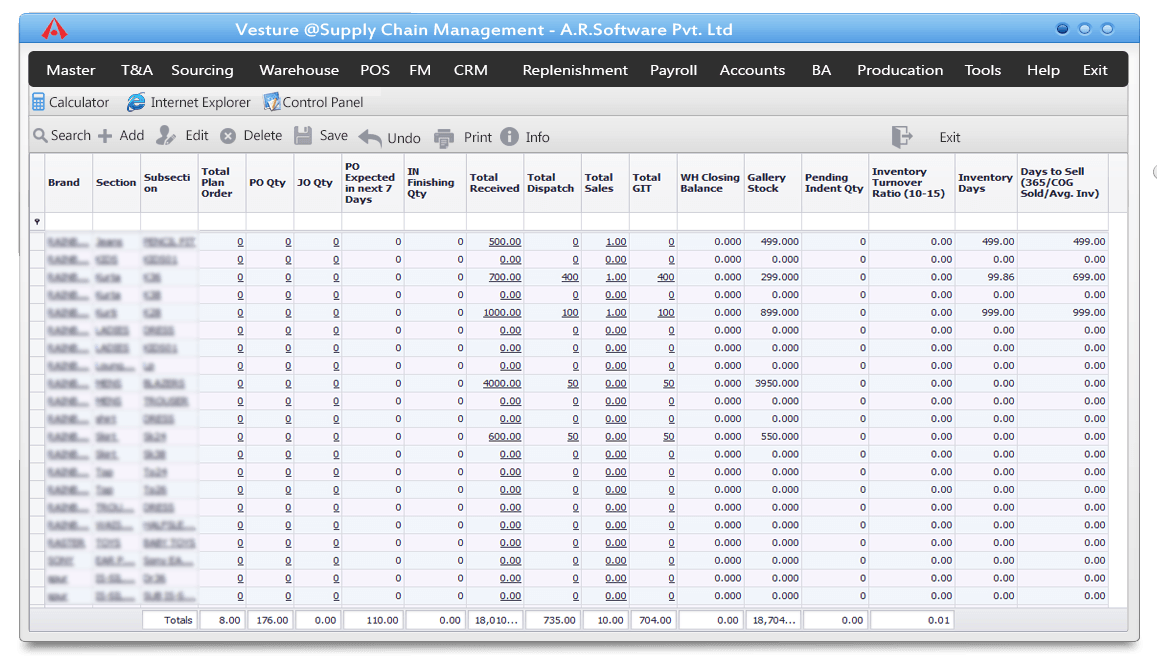Open the Replenishment menu
This screenshot has height=659, width=1157.
point(575,70)
